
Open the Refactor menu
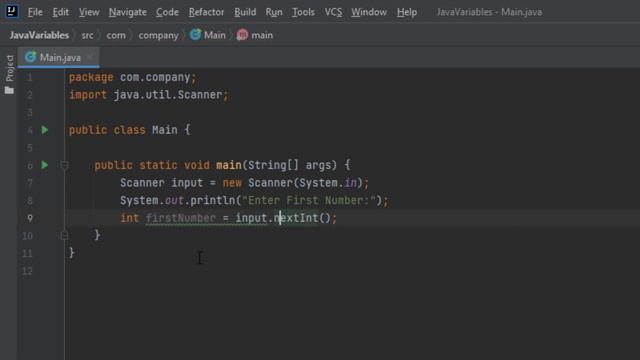click(x=206, y=12)
